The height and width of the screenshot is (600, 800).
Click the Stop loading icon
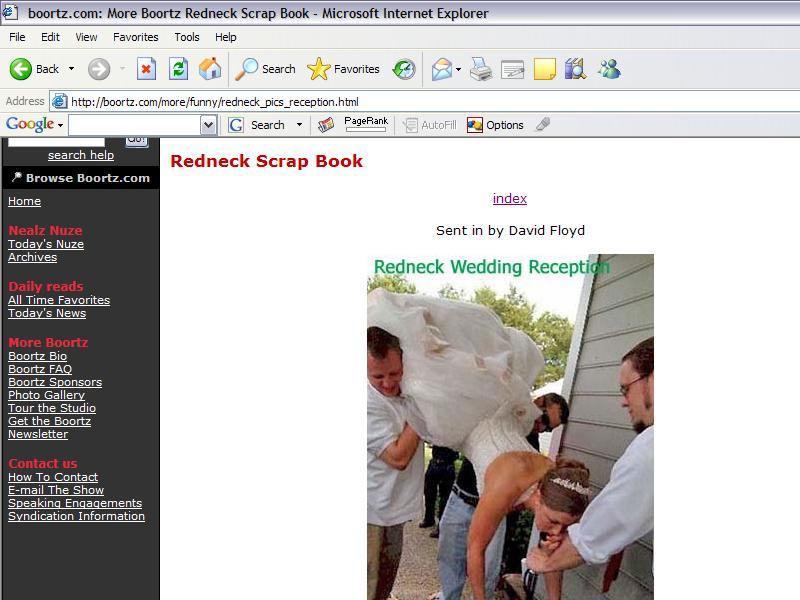click(146, 69)
